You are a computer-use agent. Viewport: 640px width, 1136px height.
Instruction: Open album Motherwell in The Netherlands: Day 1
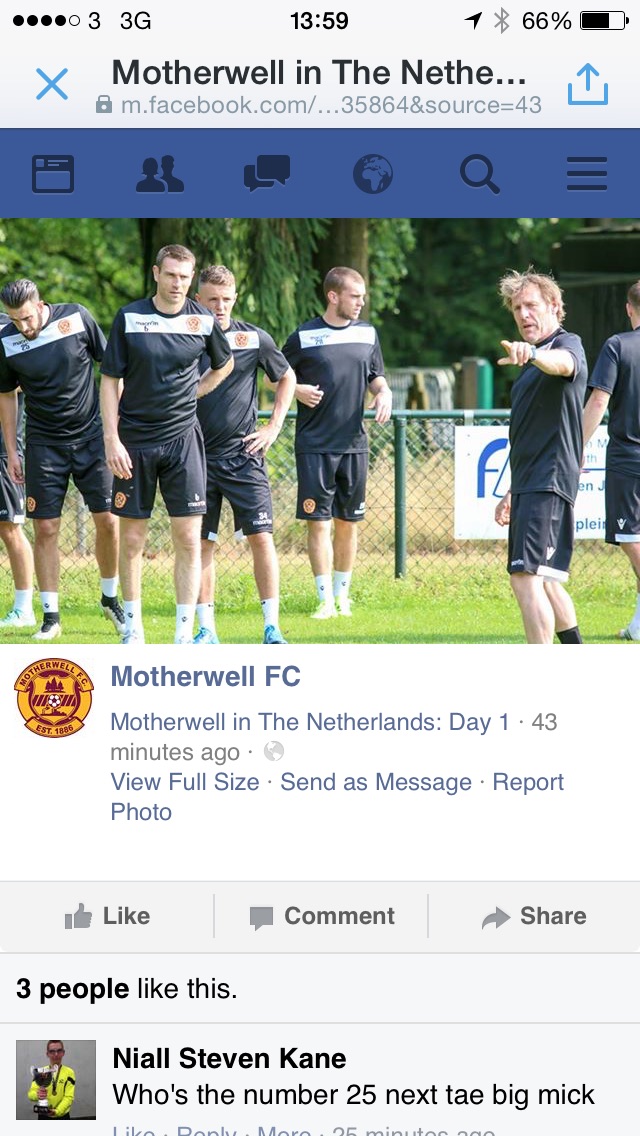point(309,722)
